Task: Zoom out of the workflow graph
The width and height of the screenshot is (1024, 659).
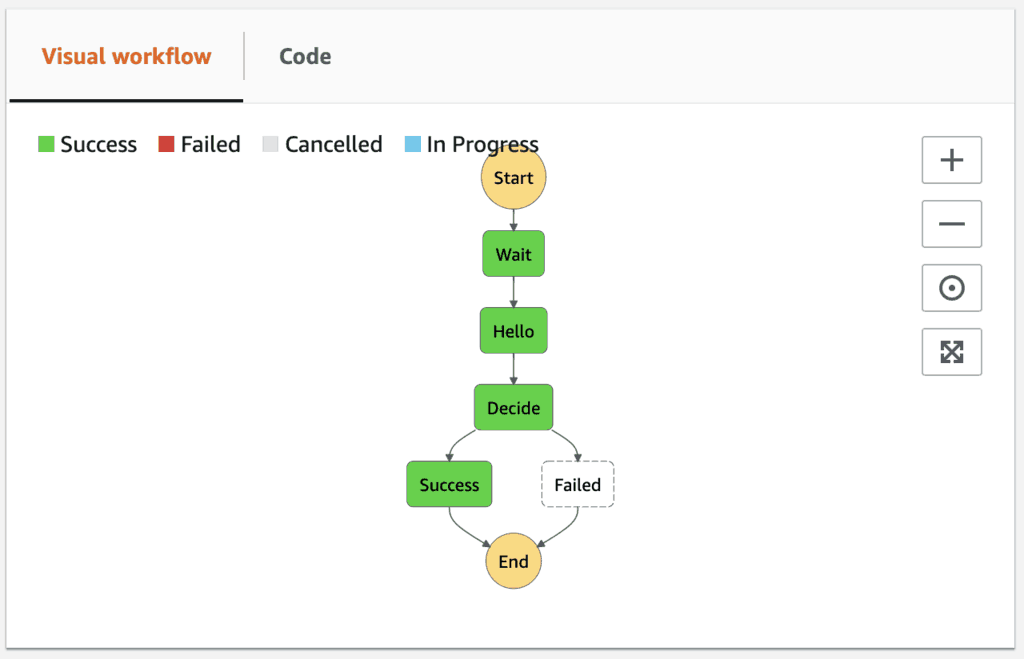Action: (951, 224)
